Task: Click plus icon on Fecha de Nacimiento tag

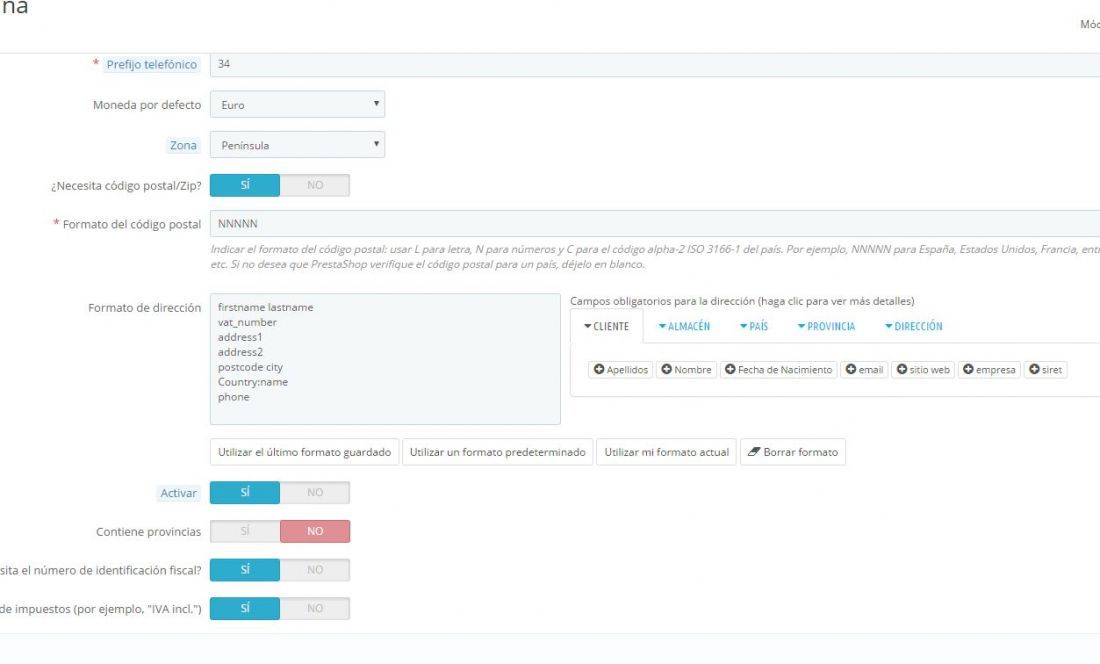Action: (730, 369)
